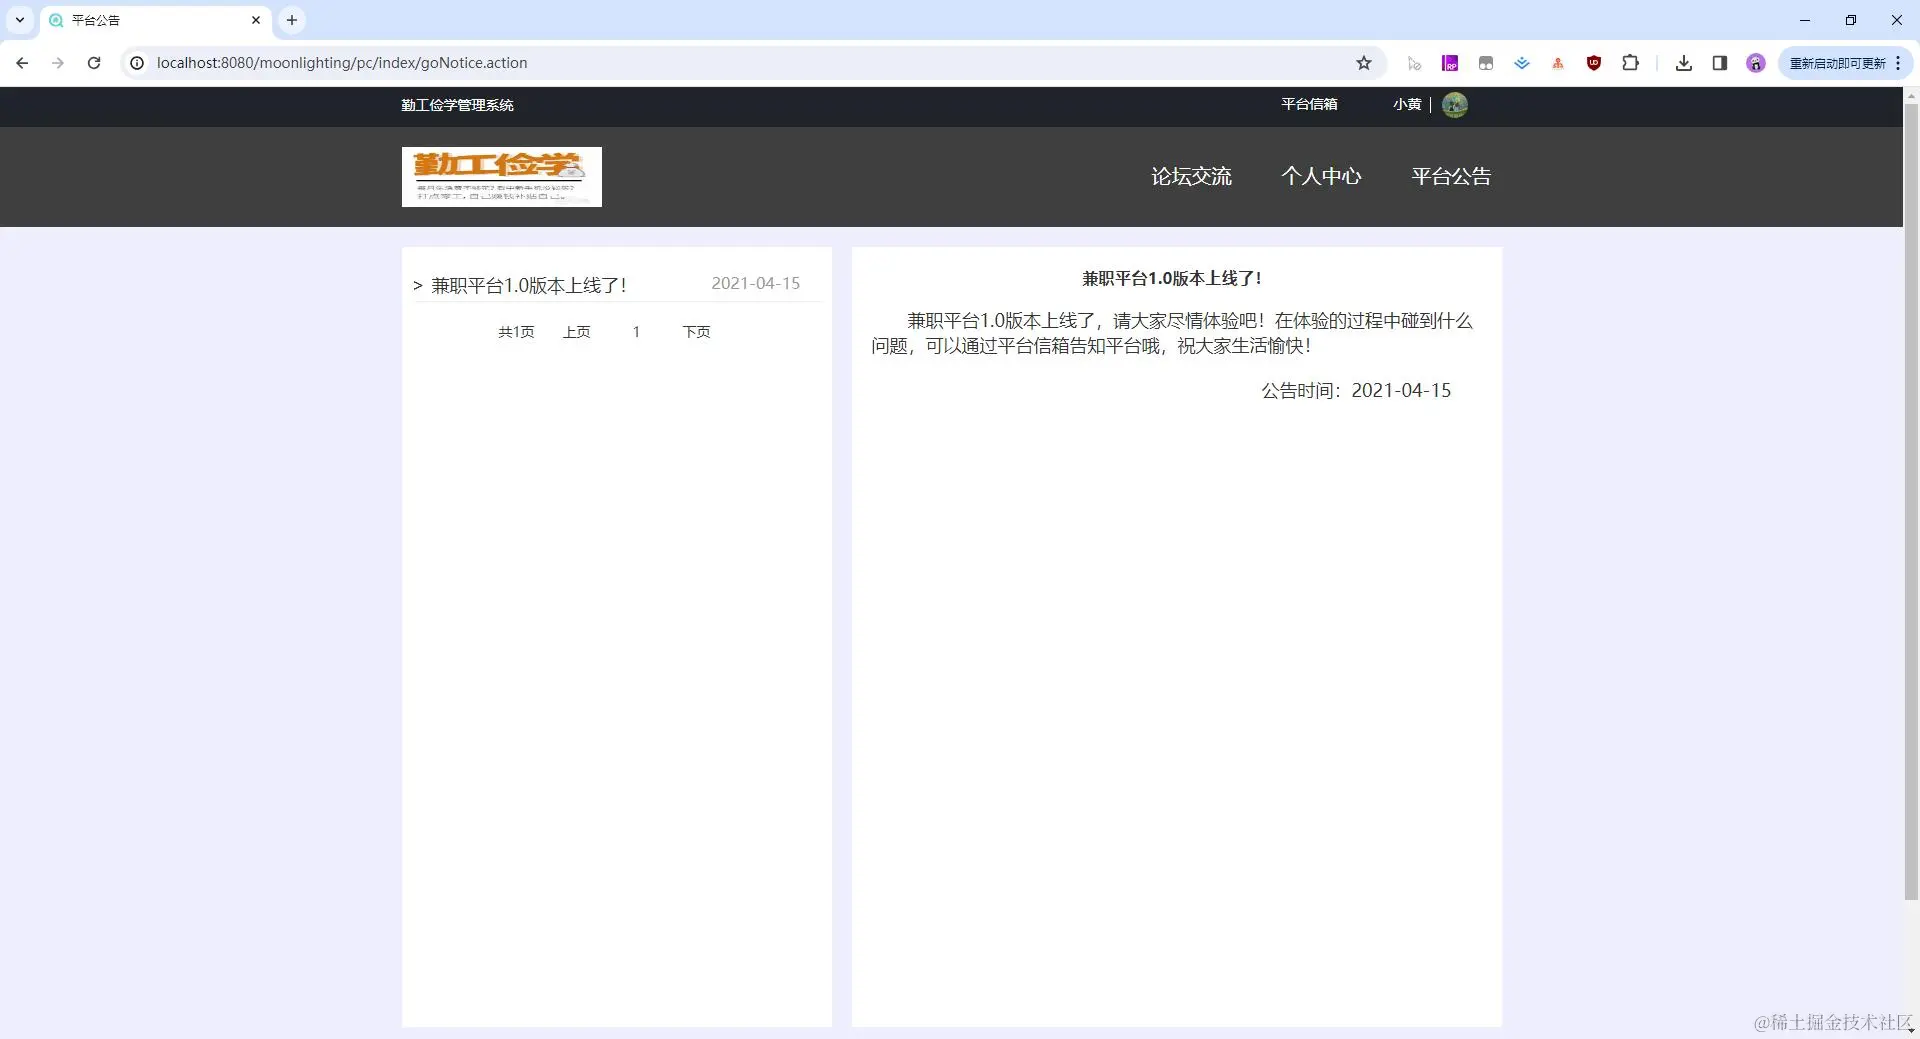Click the orange extension icon
1920x1039 pixels.
[x=1558, y=63]
